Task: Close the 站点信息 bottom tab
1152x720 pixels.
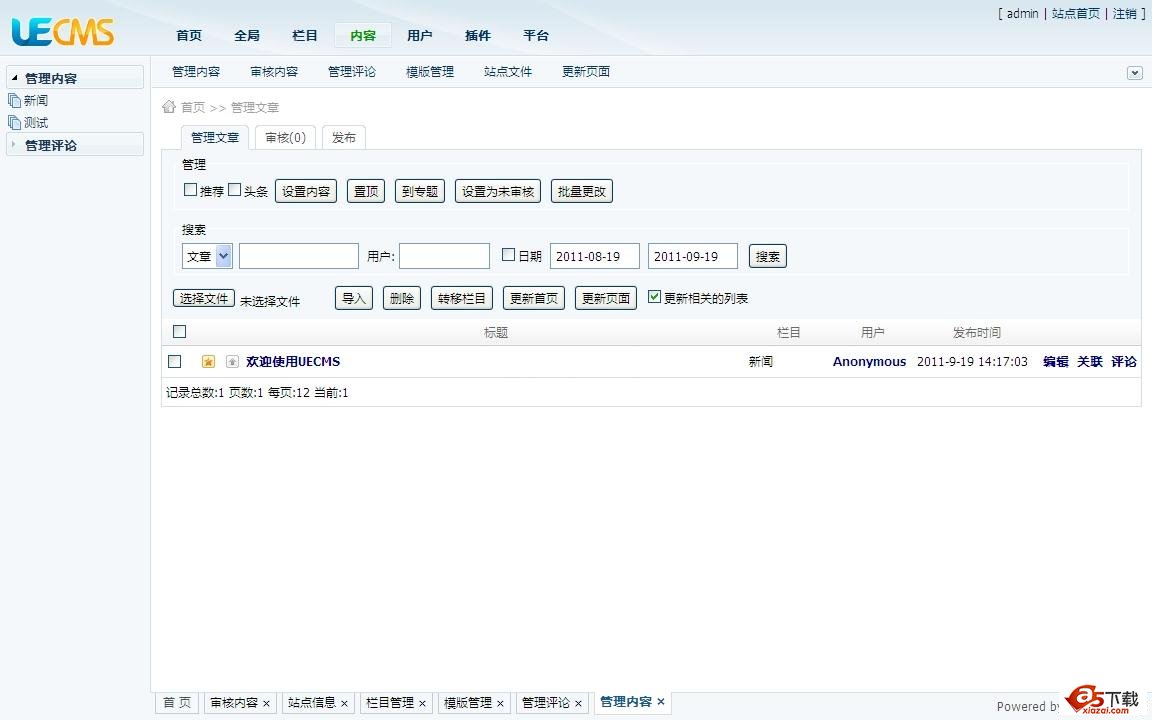Action: [x=344, y=704]
